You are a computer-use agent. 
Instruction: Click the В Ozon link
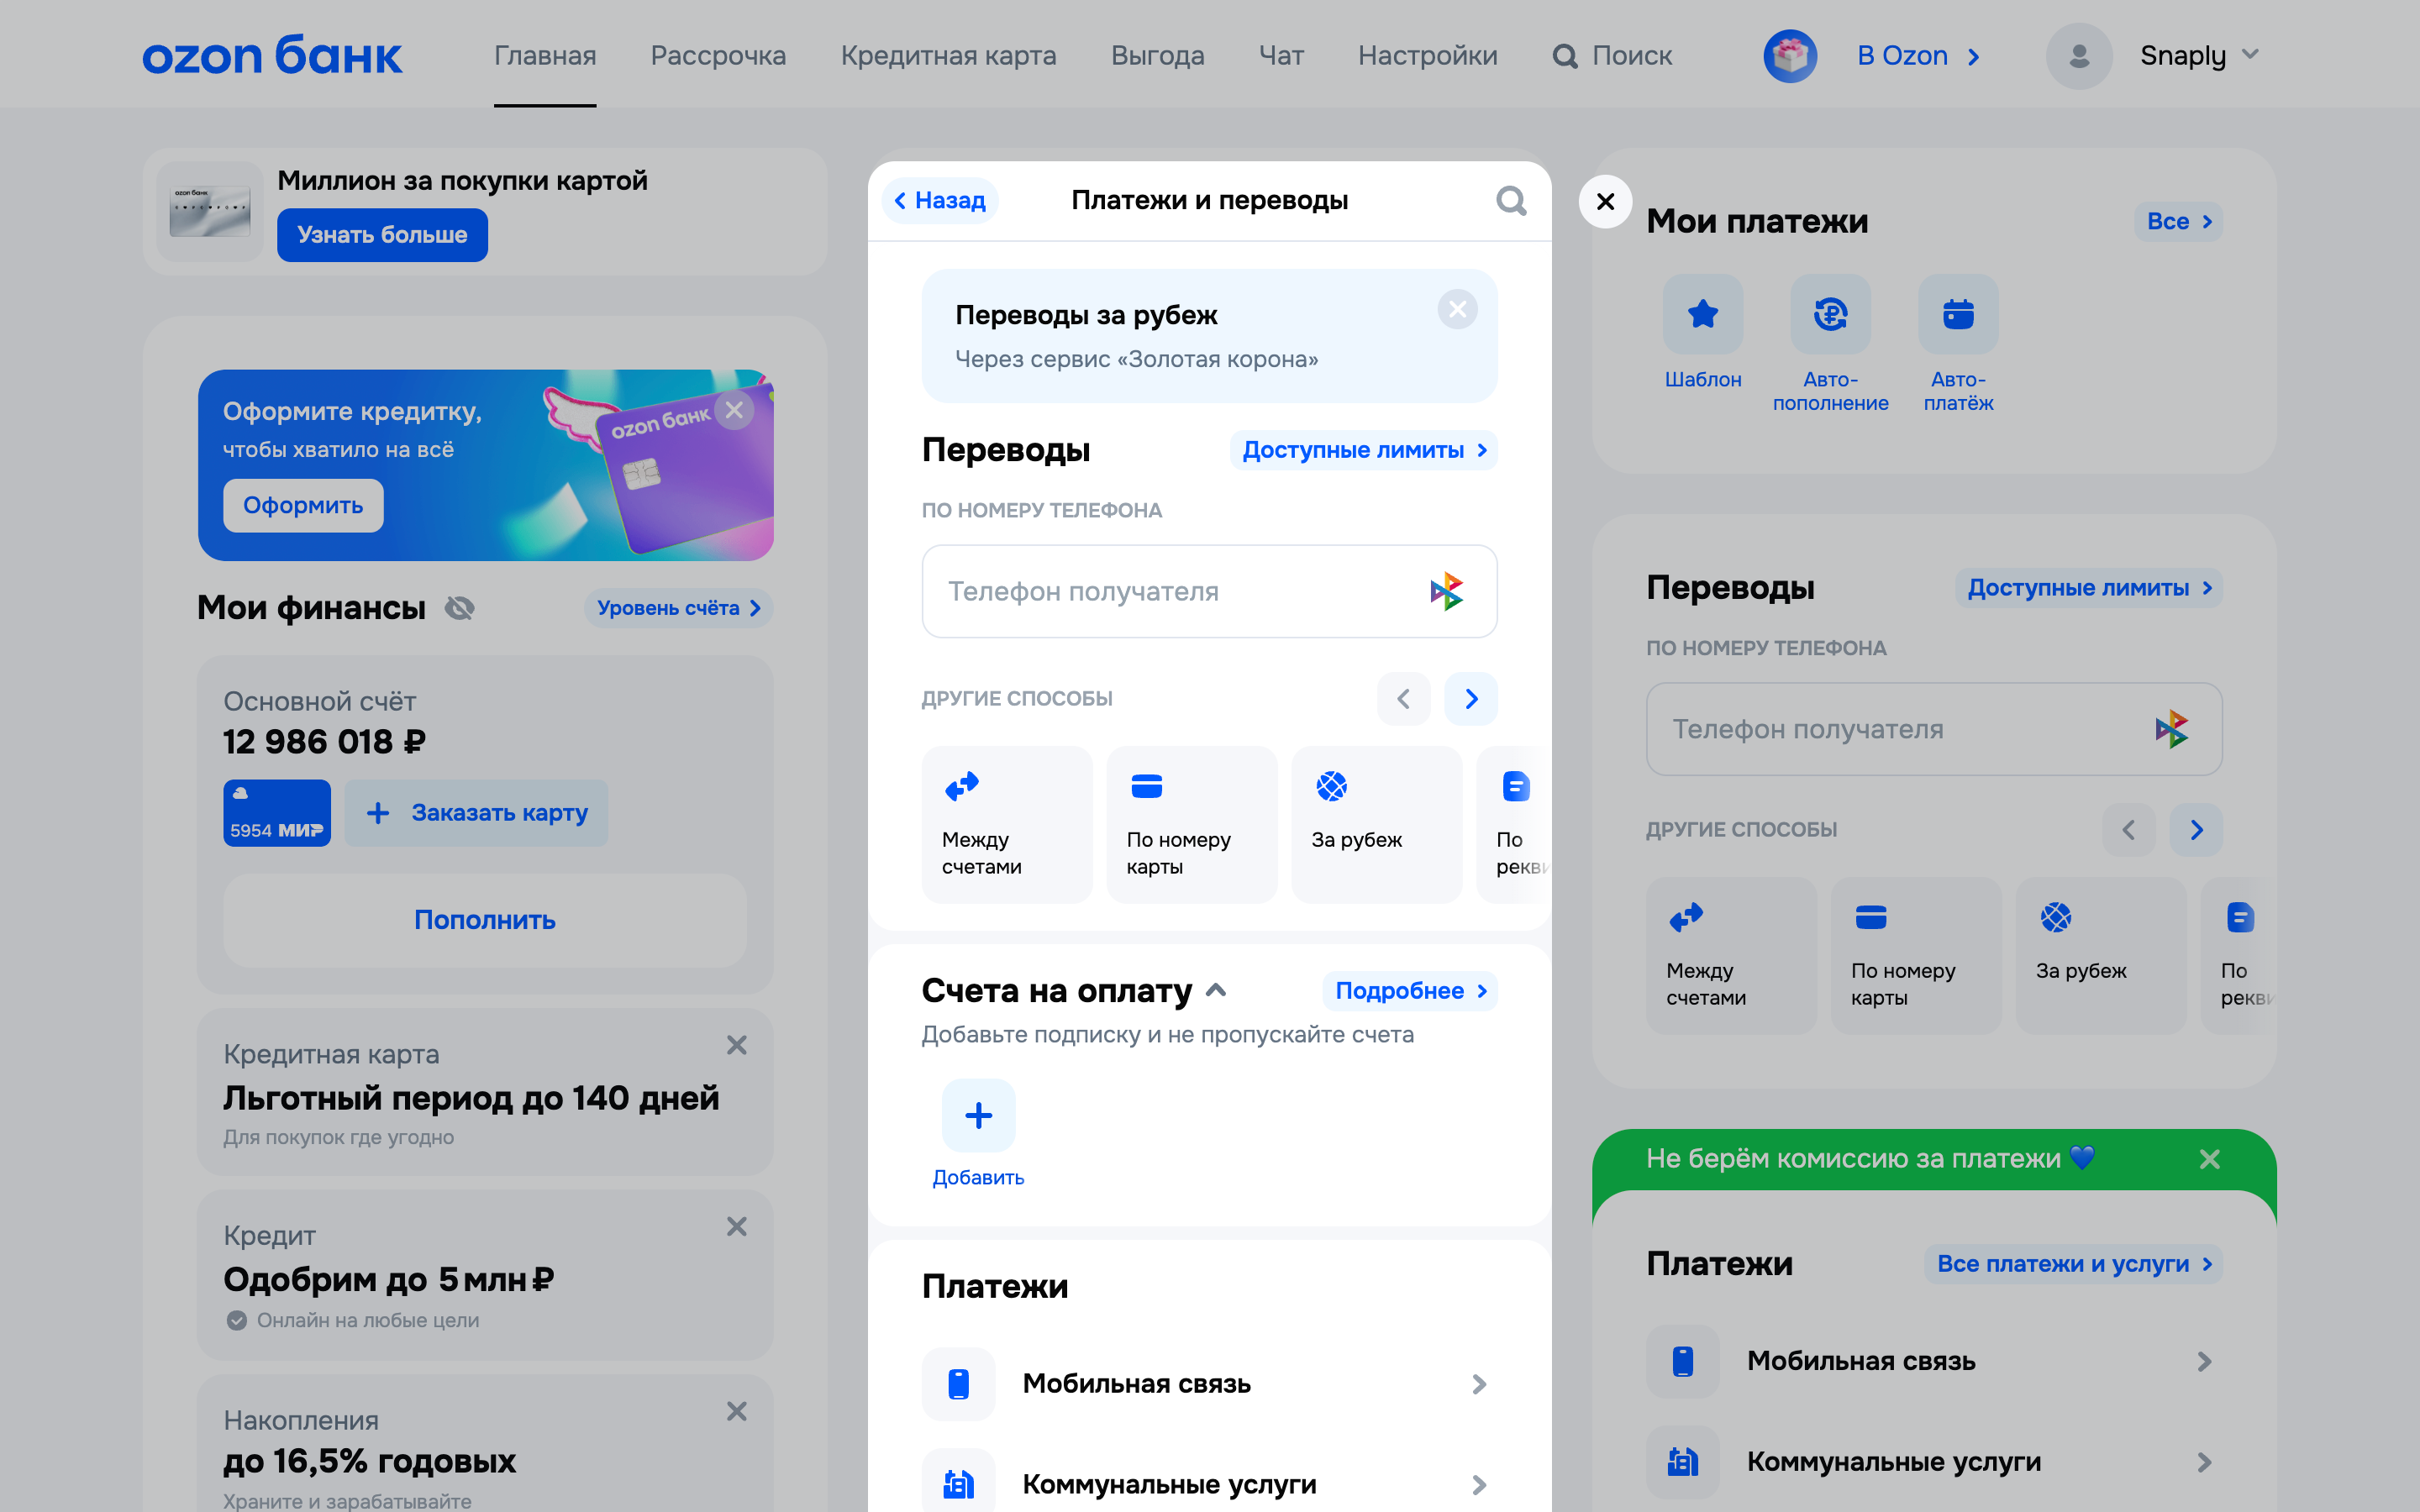1918,56
